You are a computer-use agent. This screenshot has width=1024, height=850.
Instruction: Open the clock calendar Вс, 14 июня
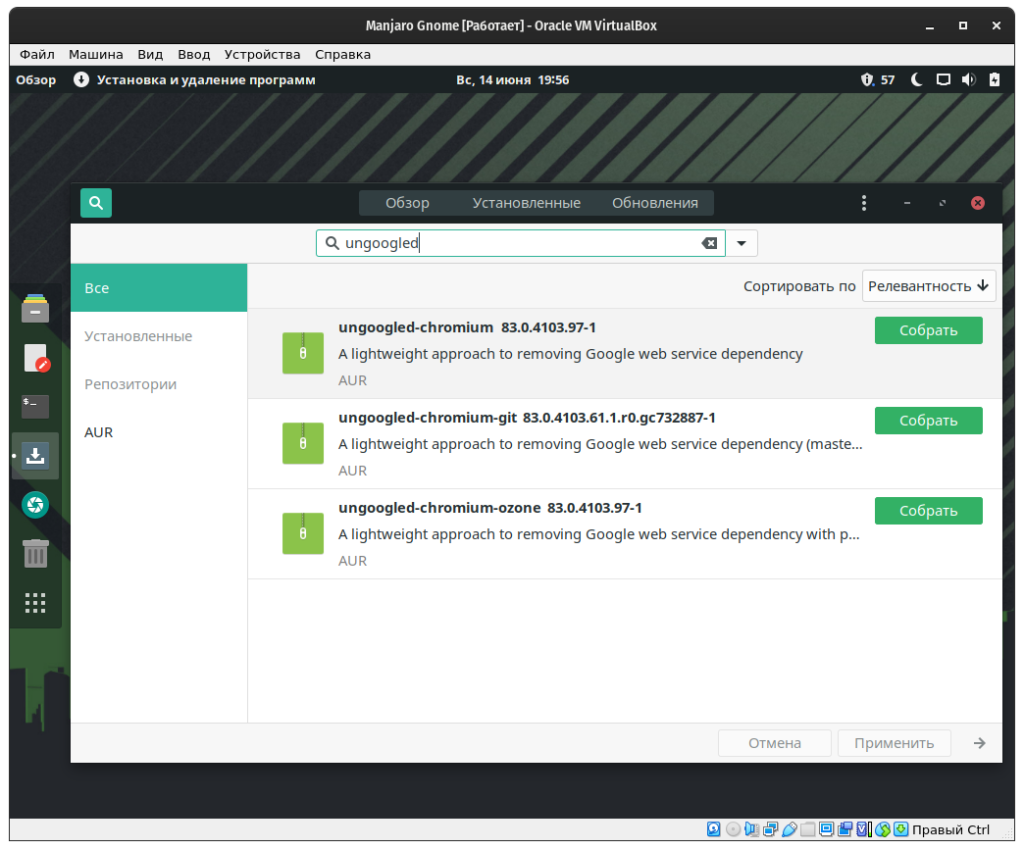(512, 80)
